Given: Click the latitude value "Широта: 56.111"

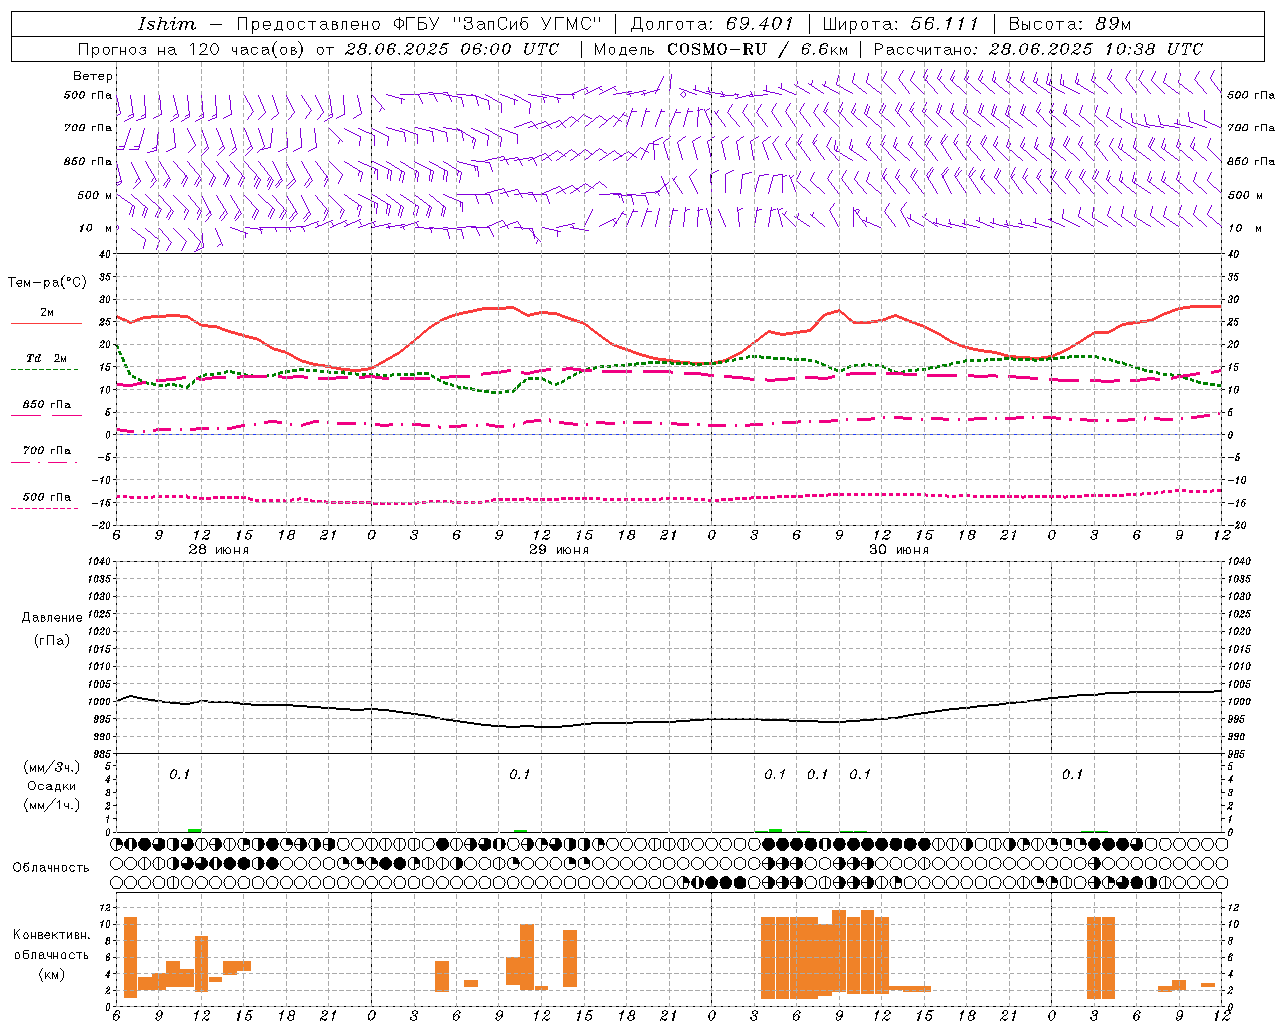Looking at the screenshot, I should [x=900, y=24].
